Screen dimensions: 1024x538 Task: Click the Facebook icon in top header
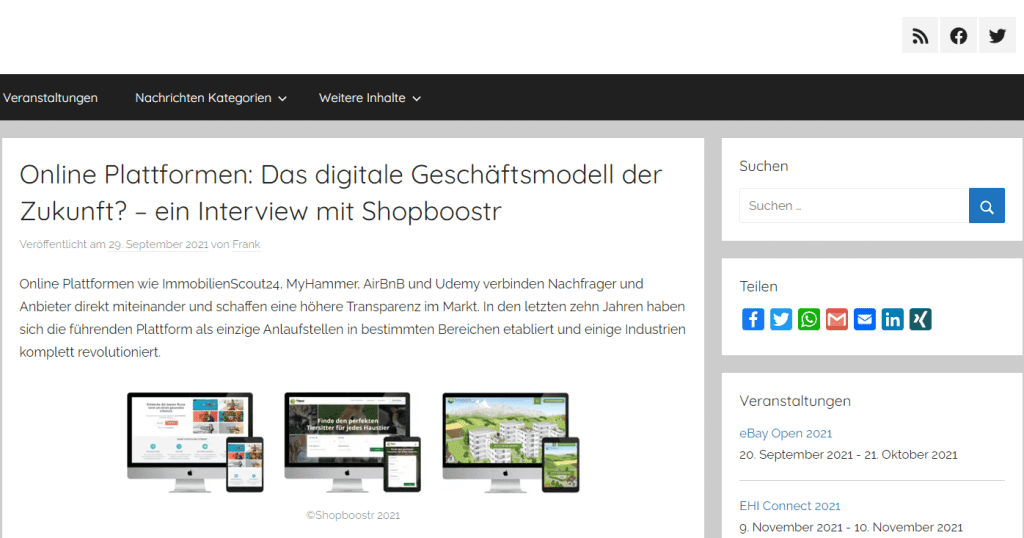[x=958, y=36]
